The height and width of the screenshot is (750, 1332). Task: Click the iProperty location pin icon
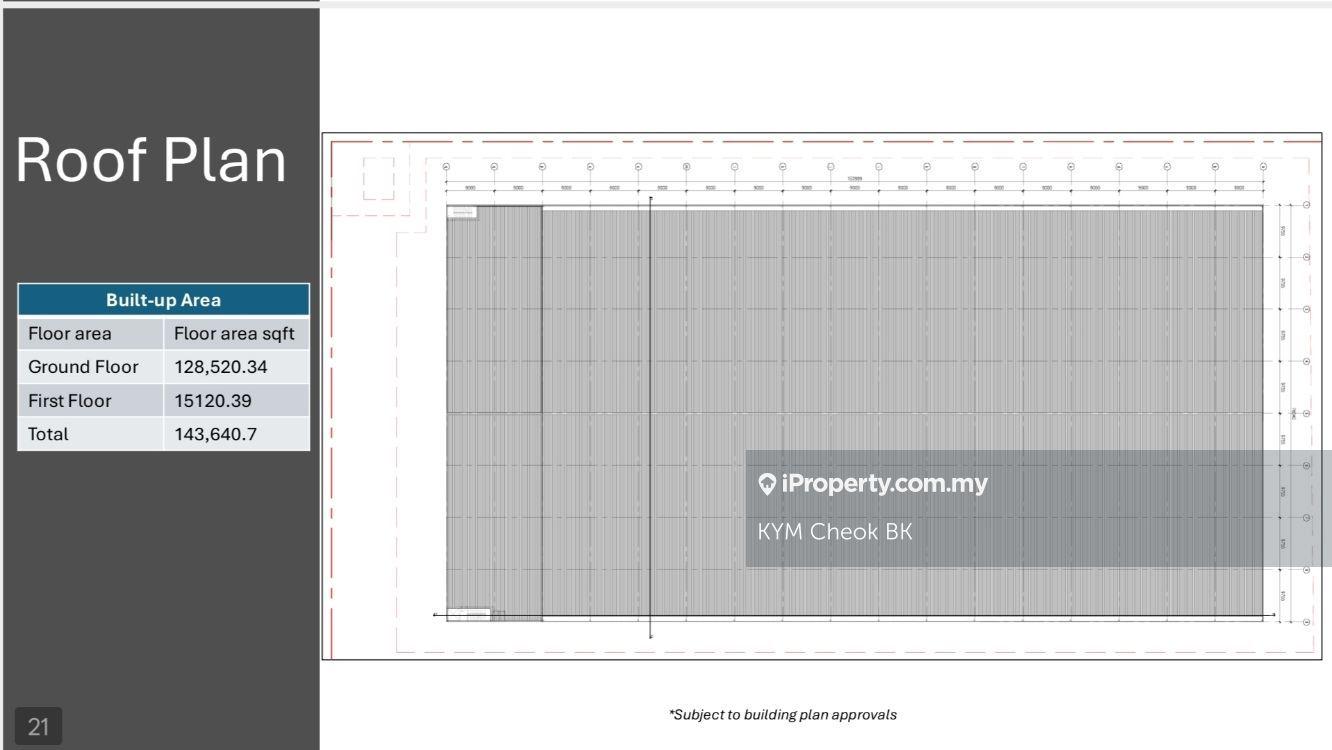tap(767, 485)
